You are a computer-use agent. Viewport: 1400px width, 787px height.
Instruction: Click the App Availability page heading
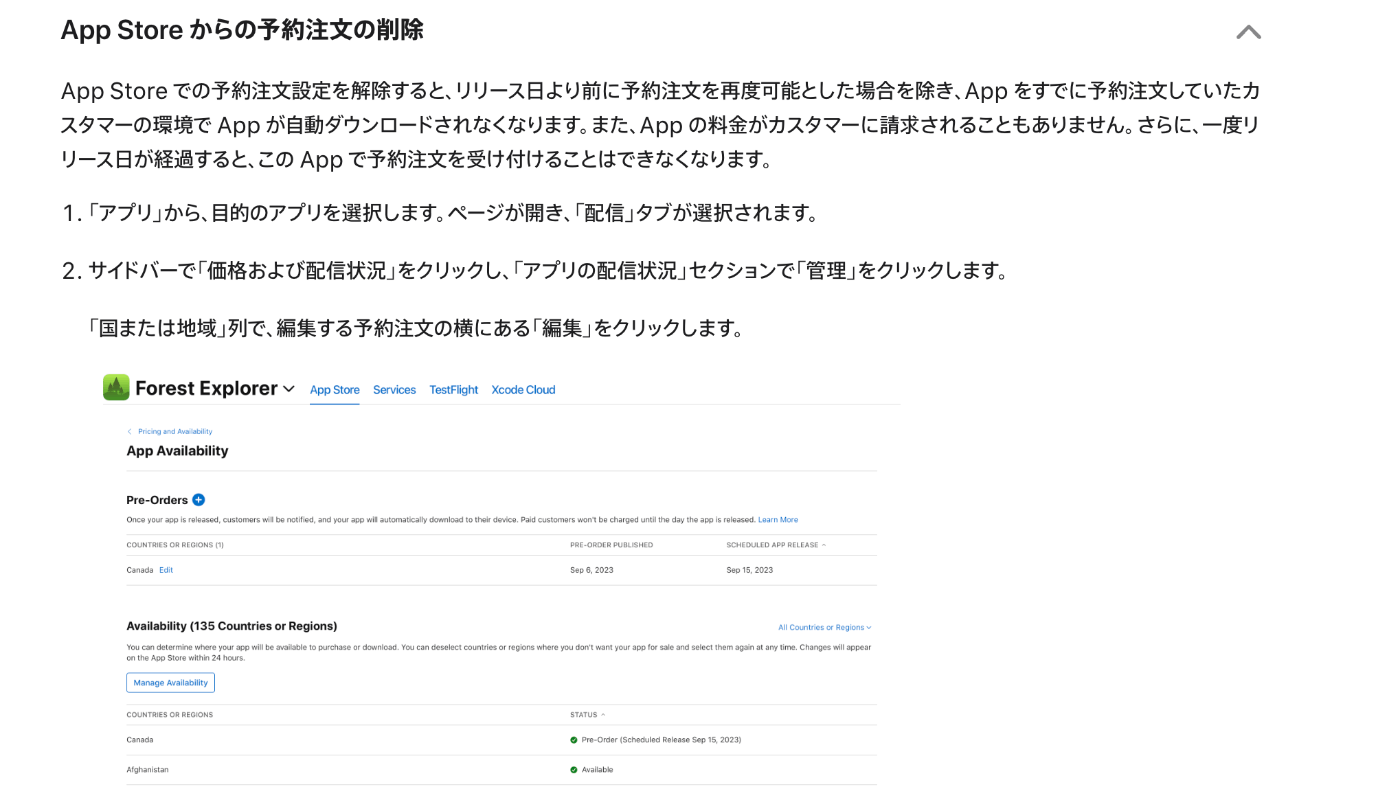177,451
